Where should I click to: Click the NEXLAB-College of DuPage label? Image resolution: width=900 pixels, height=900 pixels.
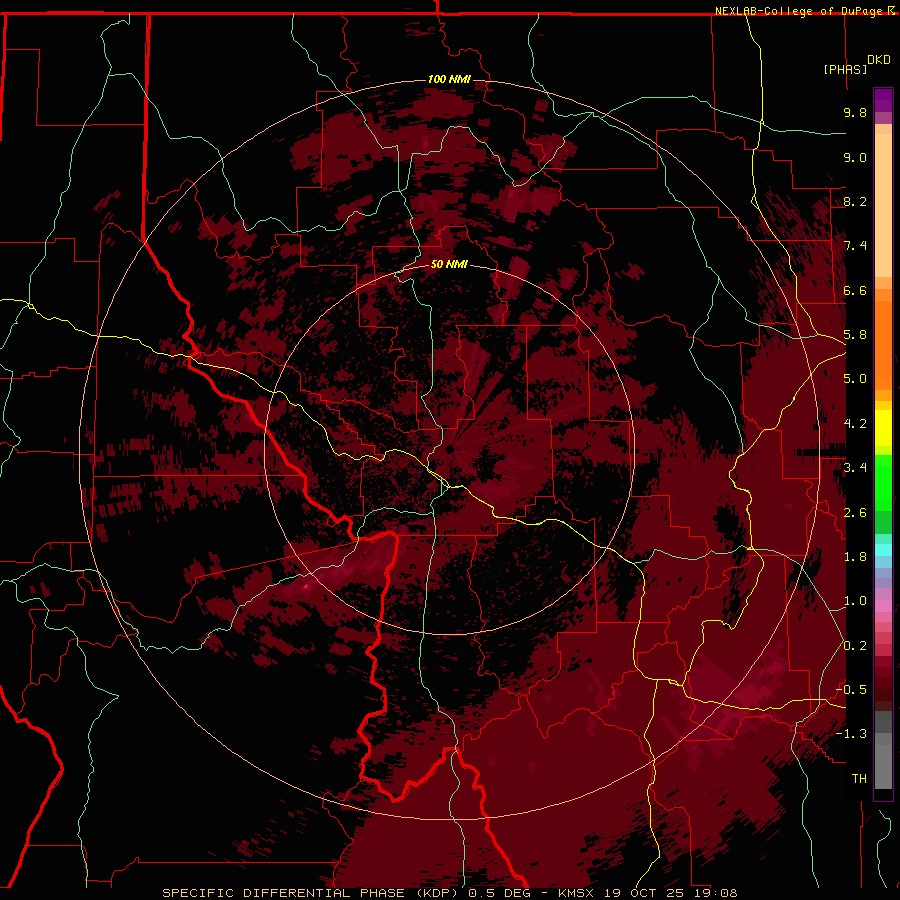click(798, 11)
